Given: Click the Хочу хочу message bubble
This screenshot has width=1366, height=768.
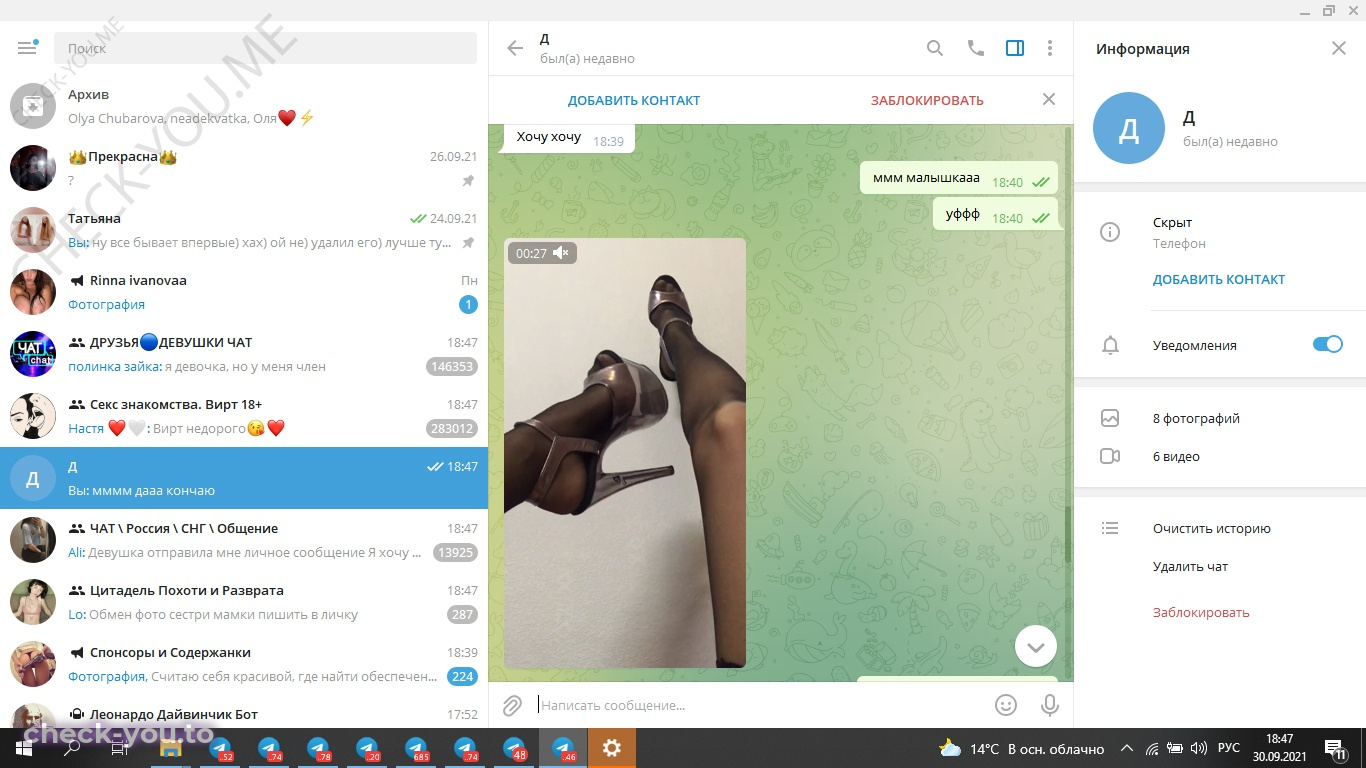Looking at the screenshot, I should 567,138.
